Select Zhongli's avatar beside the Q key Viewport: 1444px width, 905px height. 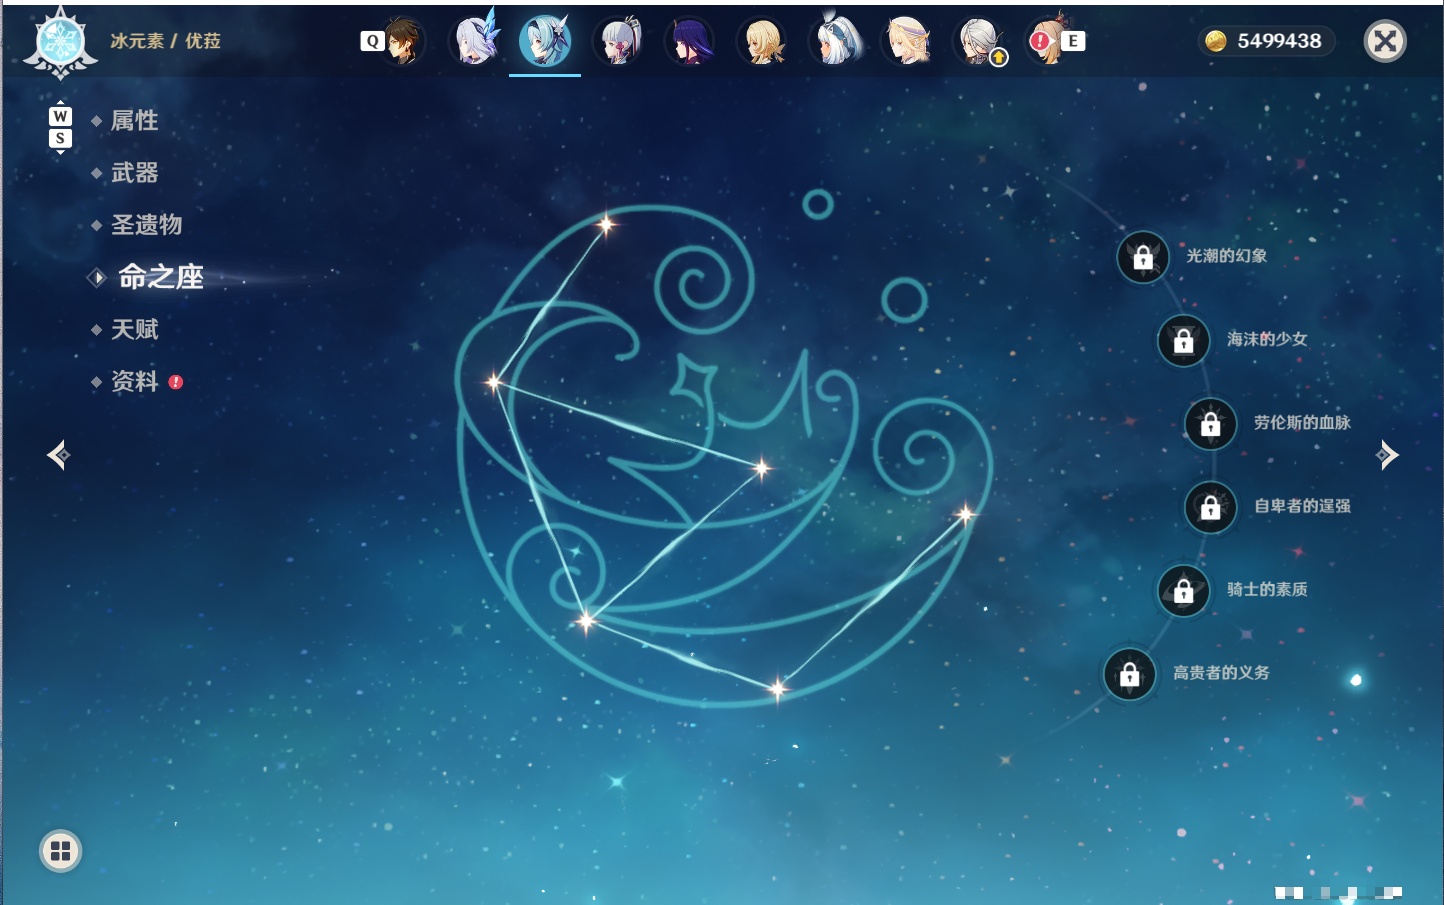pyautogui.click(x=402, y=42)
